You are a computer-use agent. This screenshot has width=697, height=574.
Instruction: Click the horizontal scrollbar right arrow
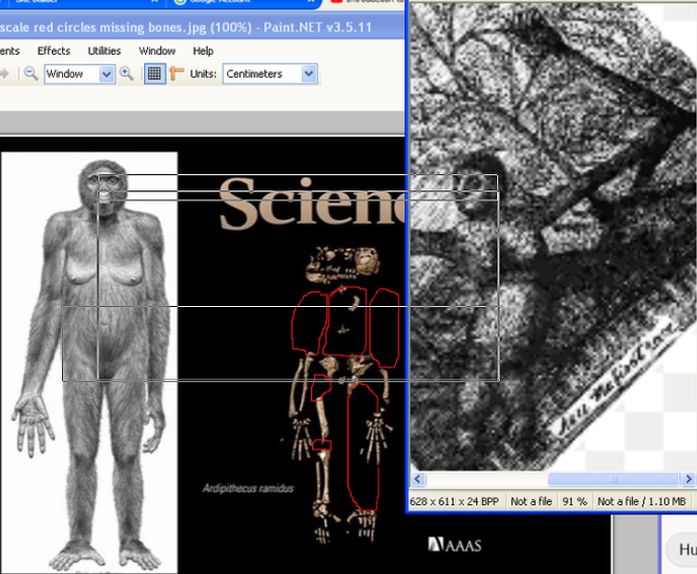coord(689,479)
